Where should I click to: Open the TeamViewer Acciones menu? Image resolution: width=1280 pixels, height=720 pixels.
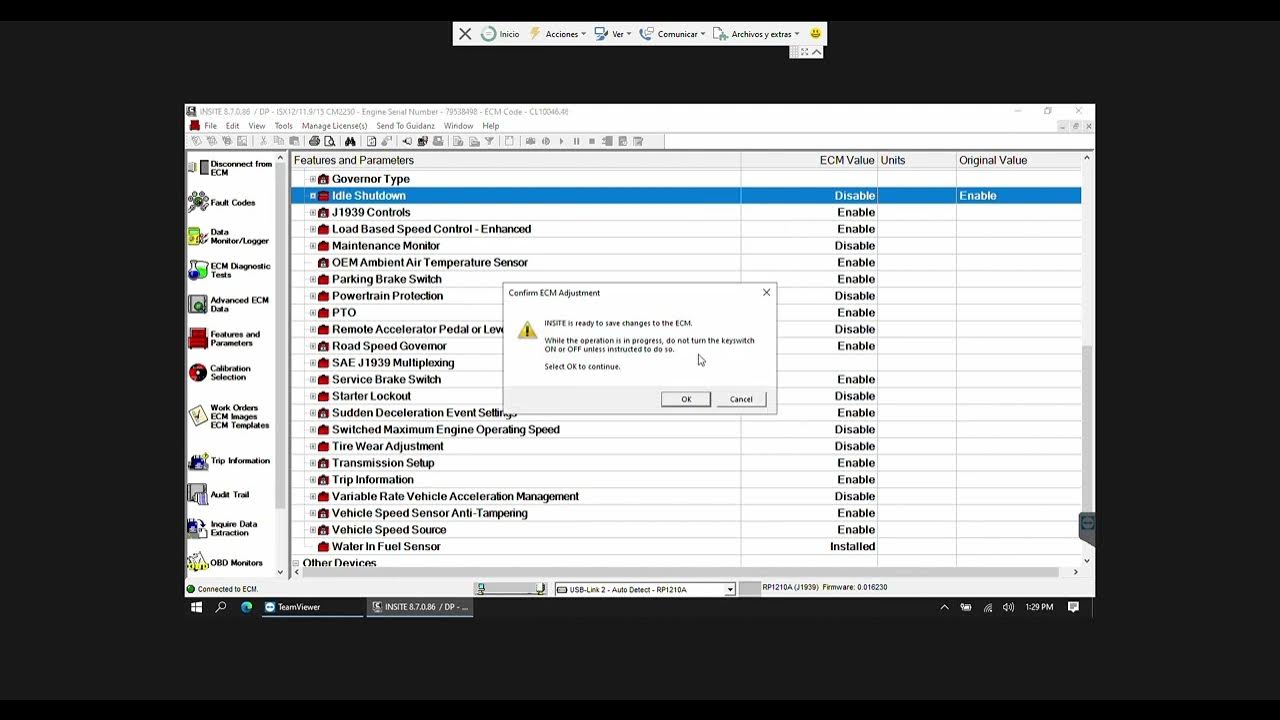pyautogui.click(x=558, y=34)
